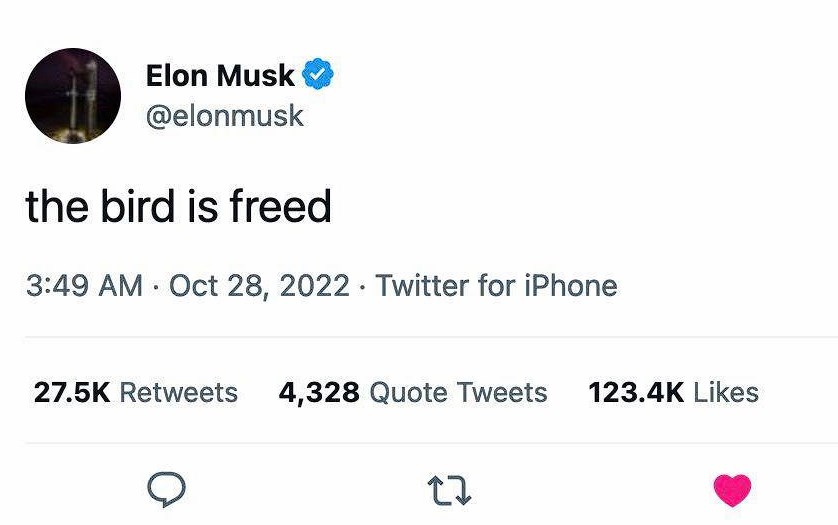
Task: Click the 4,328 quote count number
Action: click(x=319, y=392)
